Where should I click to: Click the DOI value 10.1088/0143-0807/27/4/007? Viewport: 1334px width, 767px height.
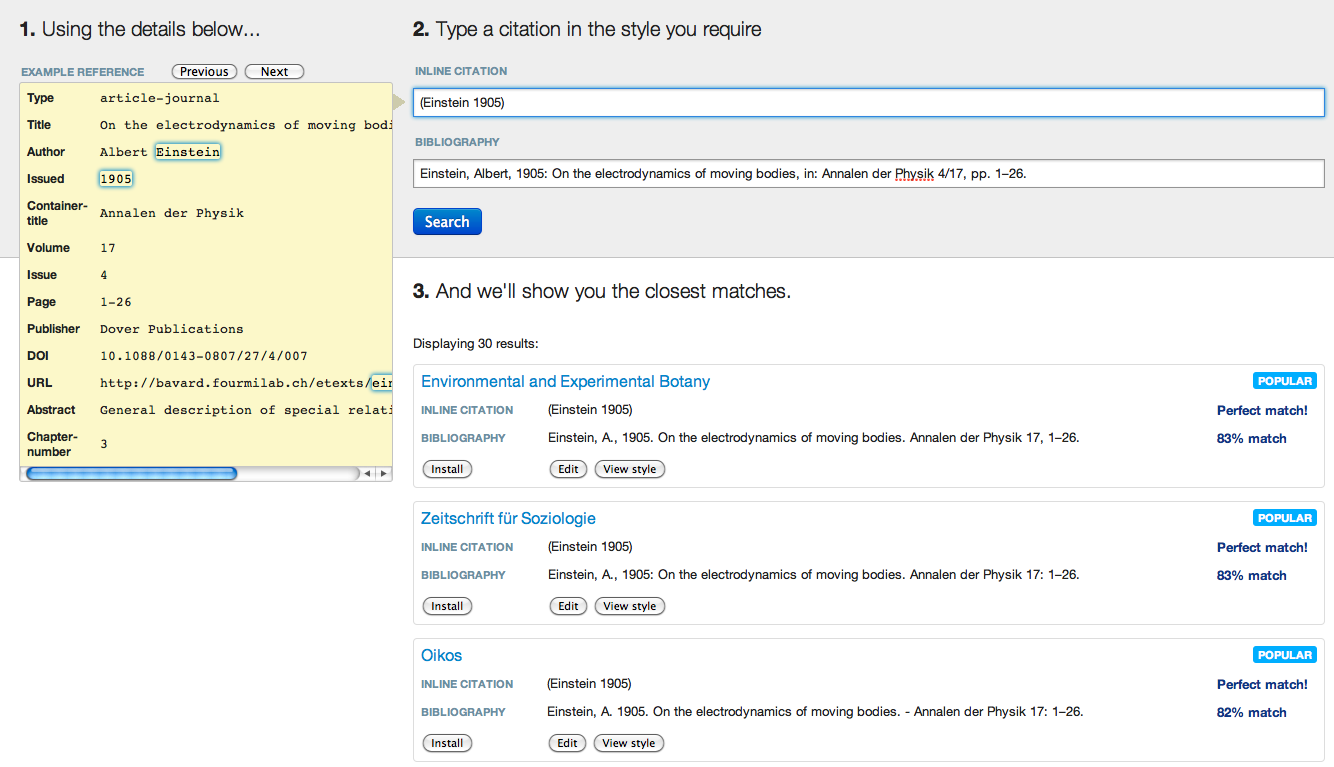pos(204,356)
